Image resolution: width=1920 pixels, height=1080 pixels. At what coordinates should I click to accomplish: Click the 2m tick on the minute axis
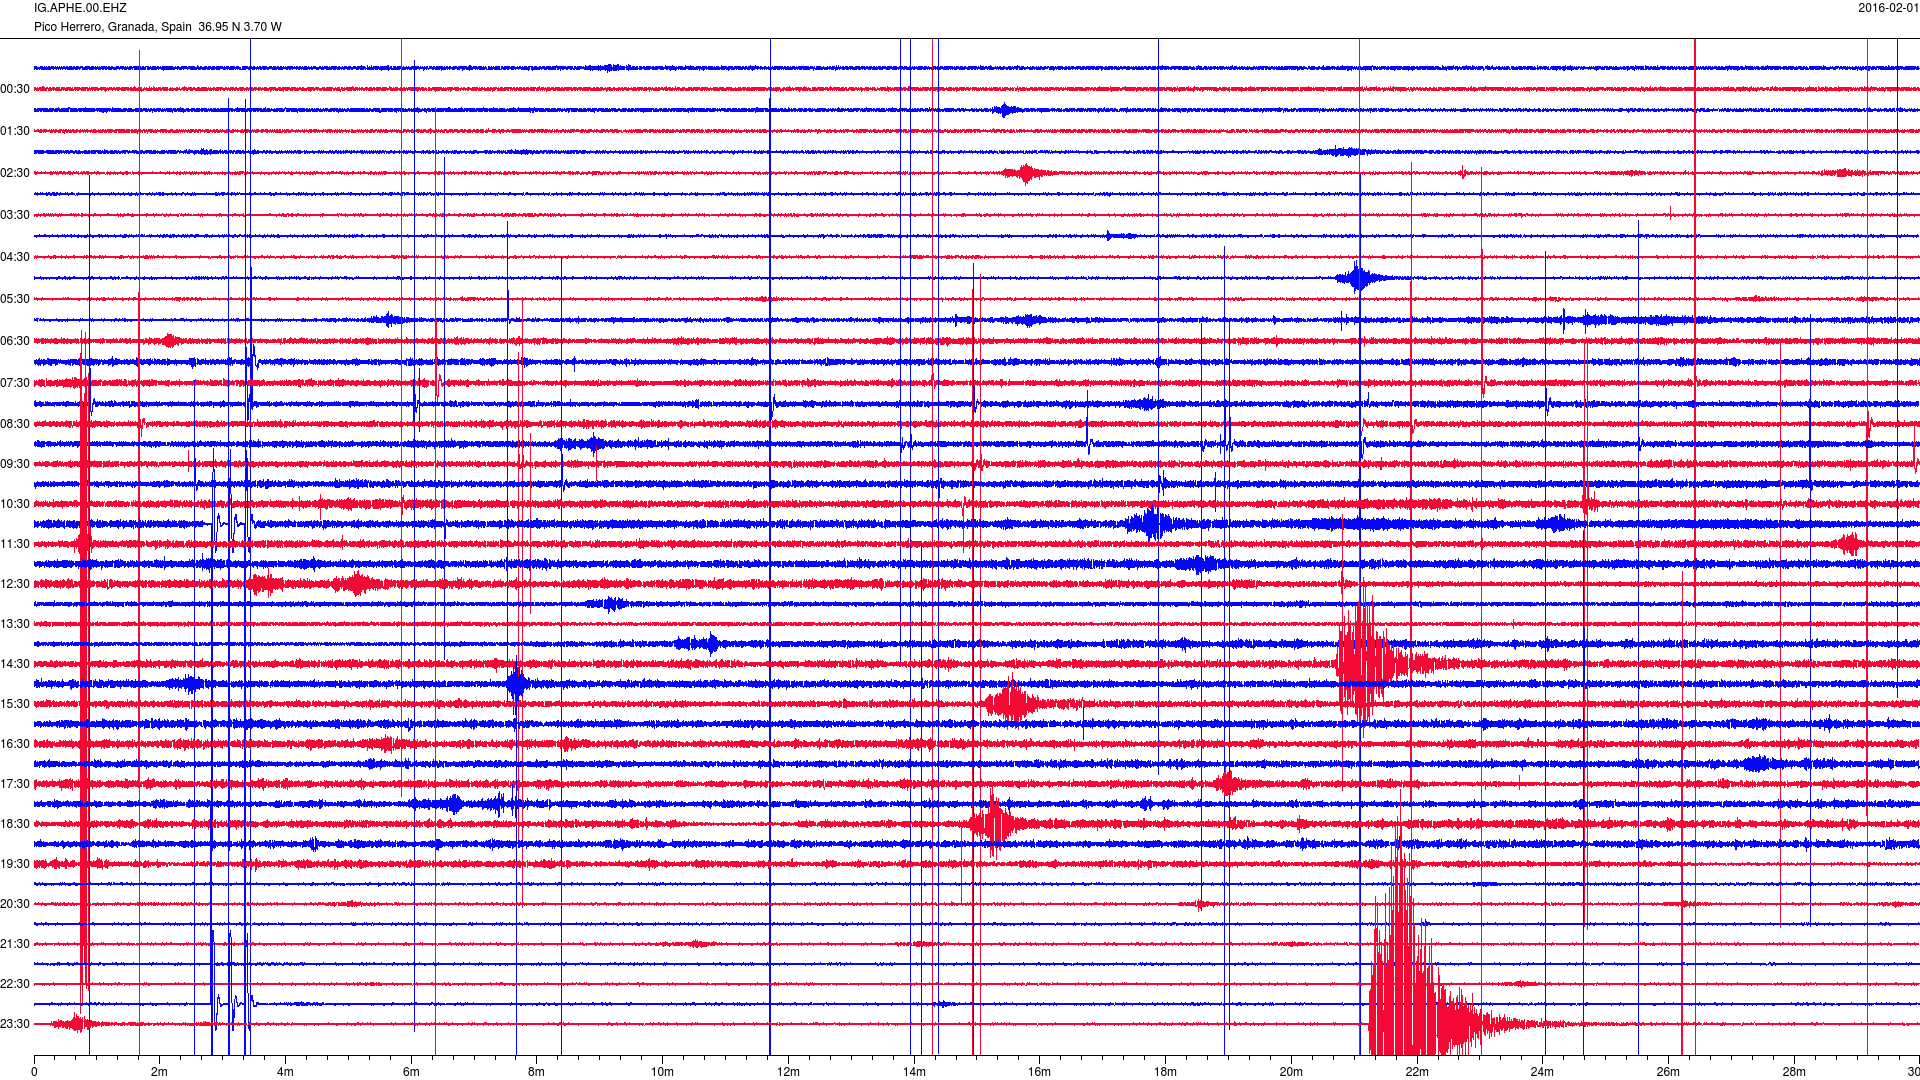coord(160,1072)
